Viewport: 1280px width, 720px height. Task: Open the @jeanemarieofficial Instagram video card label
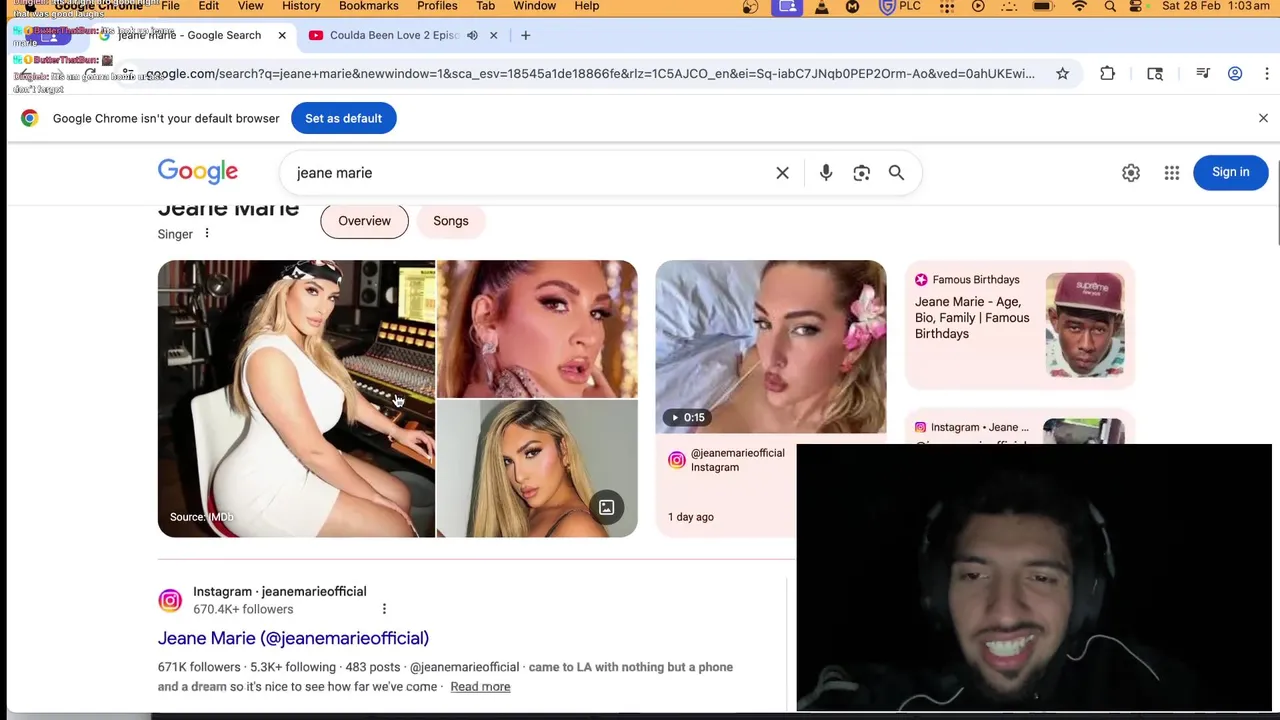(738, 460)
